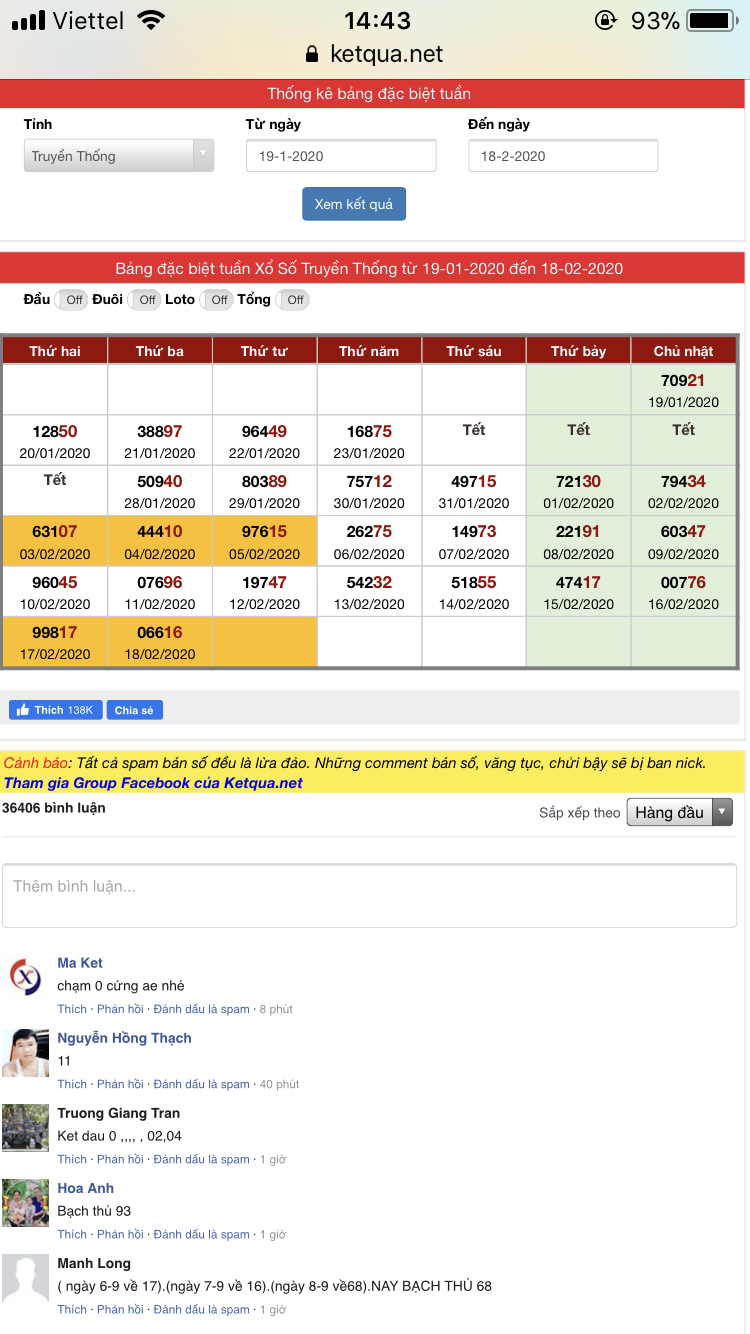Edit the Đến ngày date field
Screen dimensions: 750x1334
(563, 156)
